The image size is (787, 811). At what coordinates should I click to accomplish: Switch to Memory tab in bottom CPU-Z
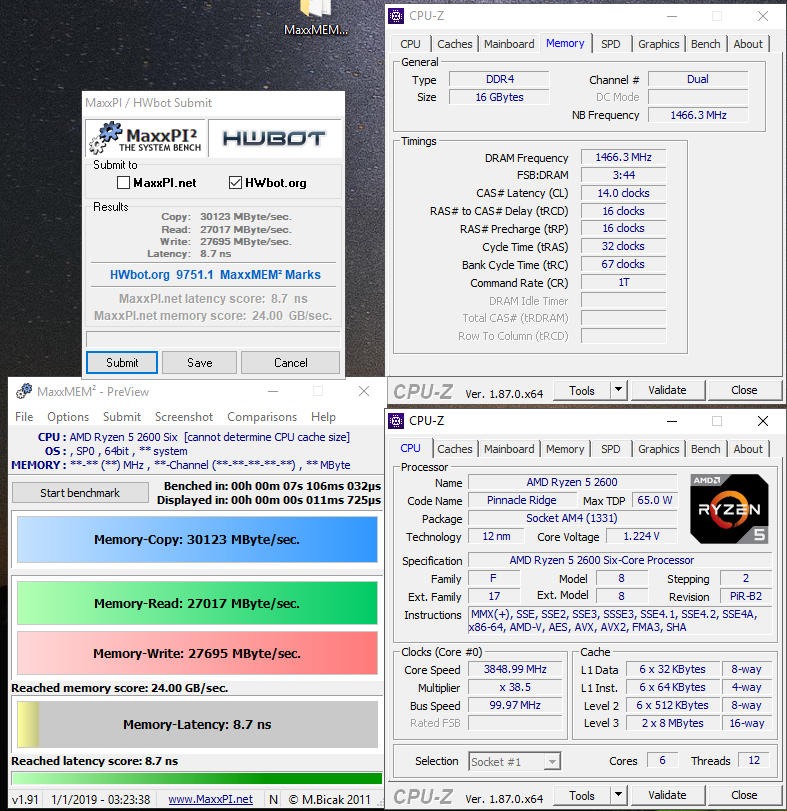click(x=565, y=449)
